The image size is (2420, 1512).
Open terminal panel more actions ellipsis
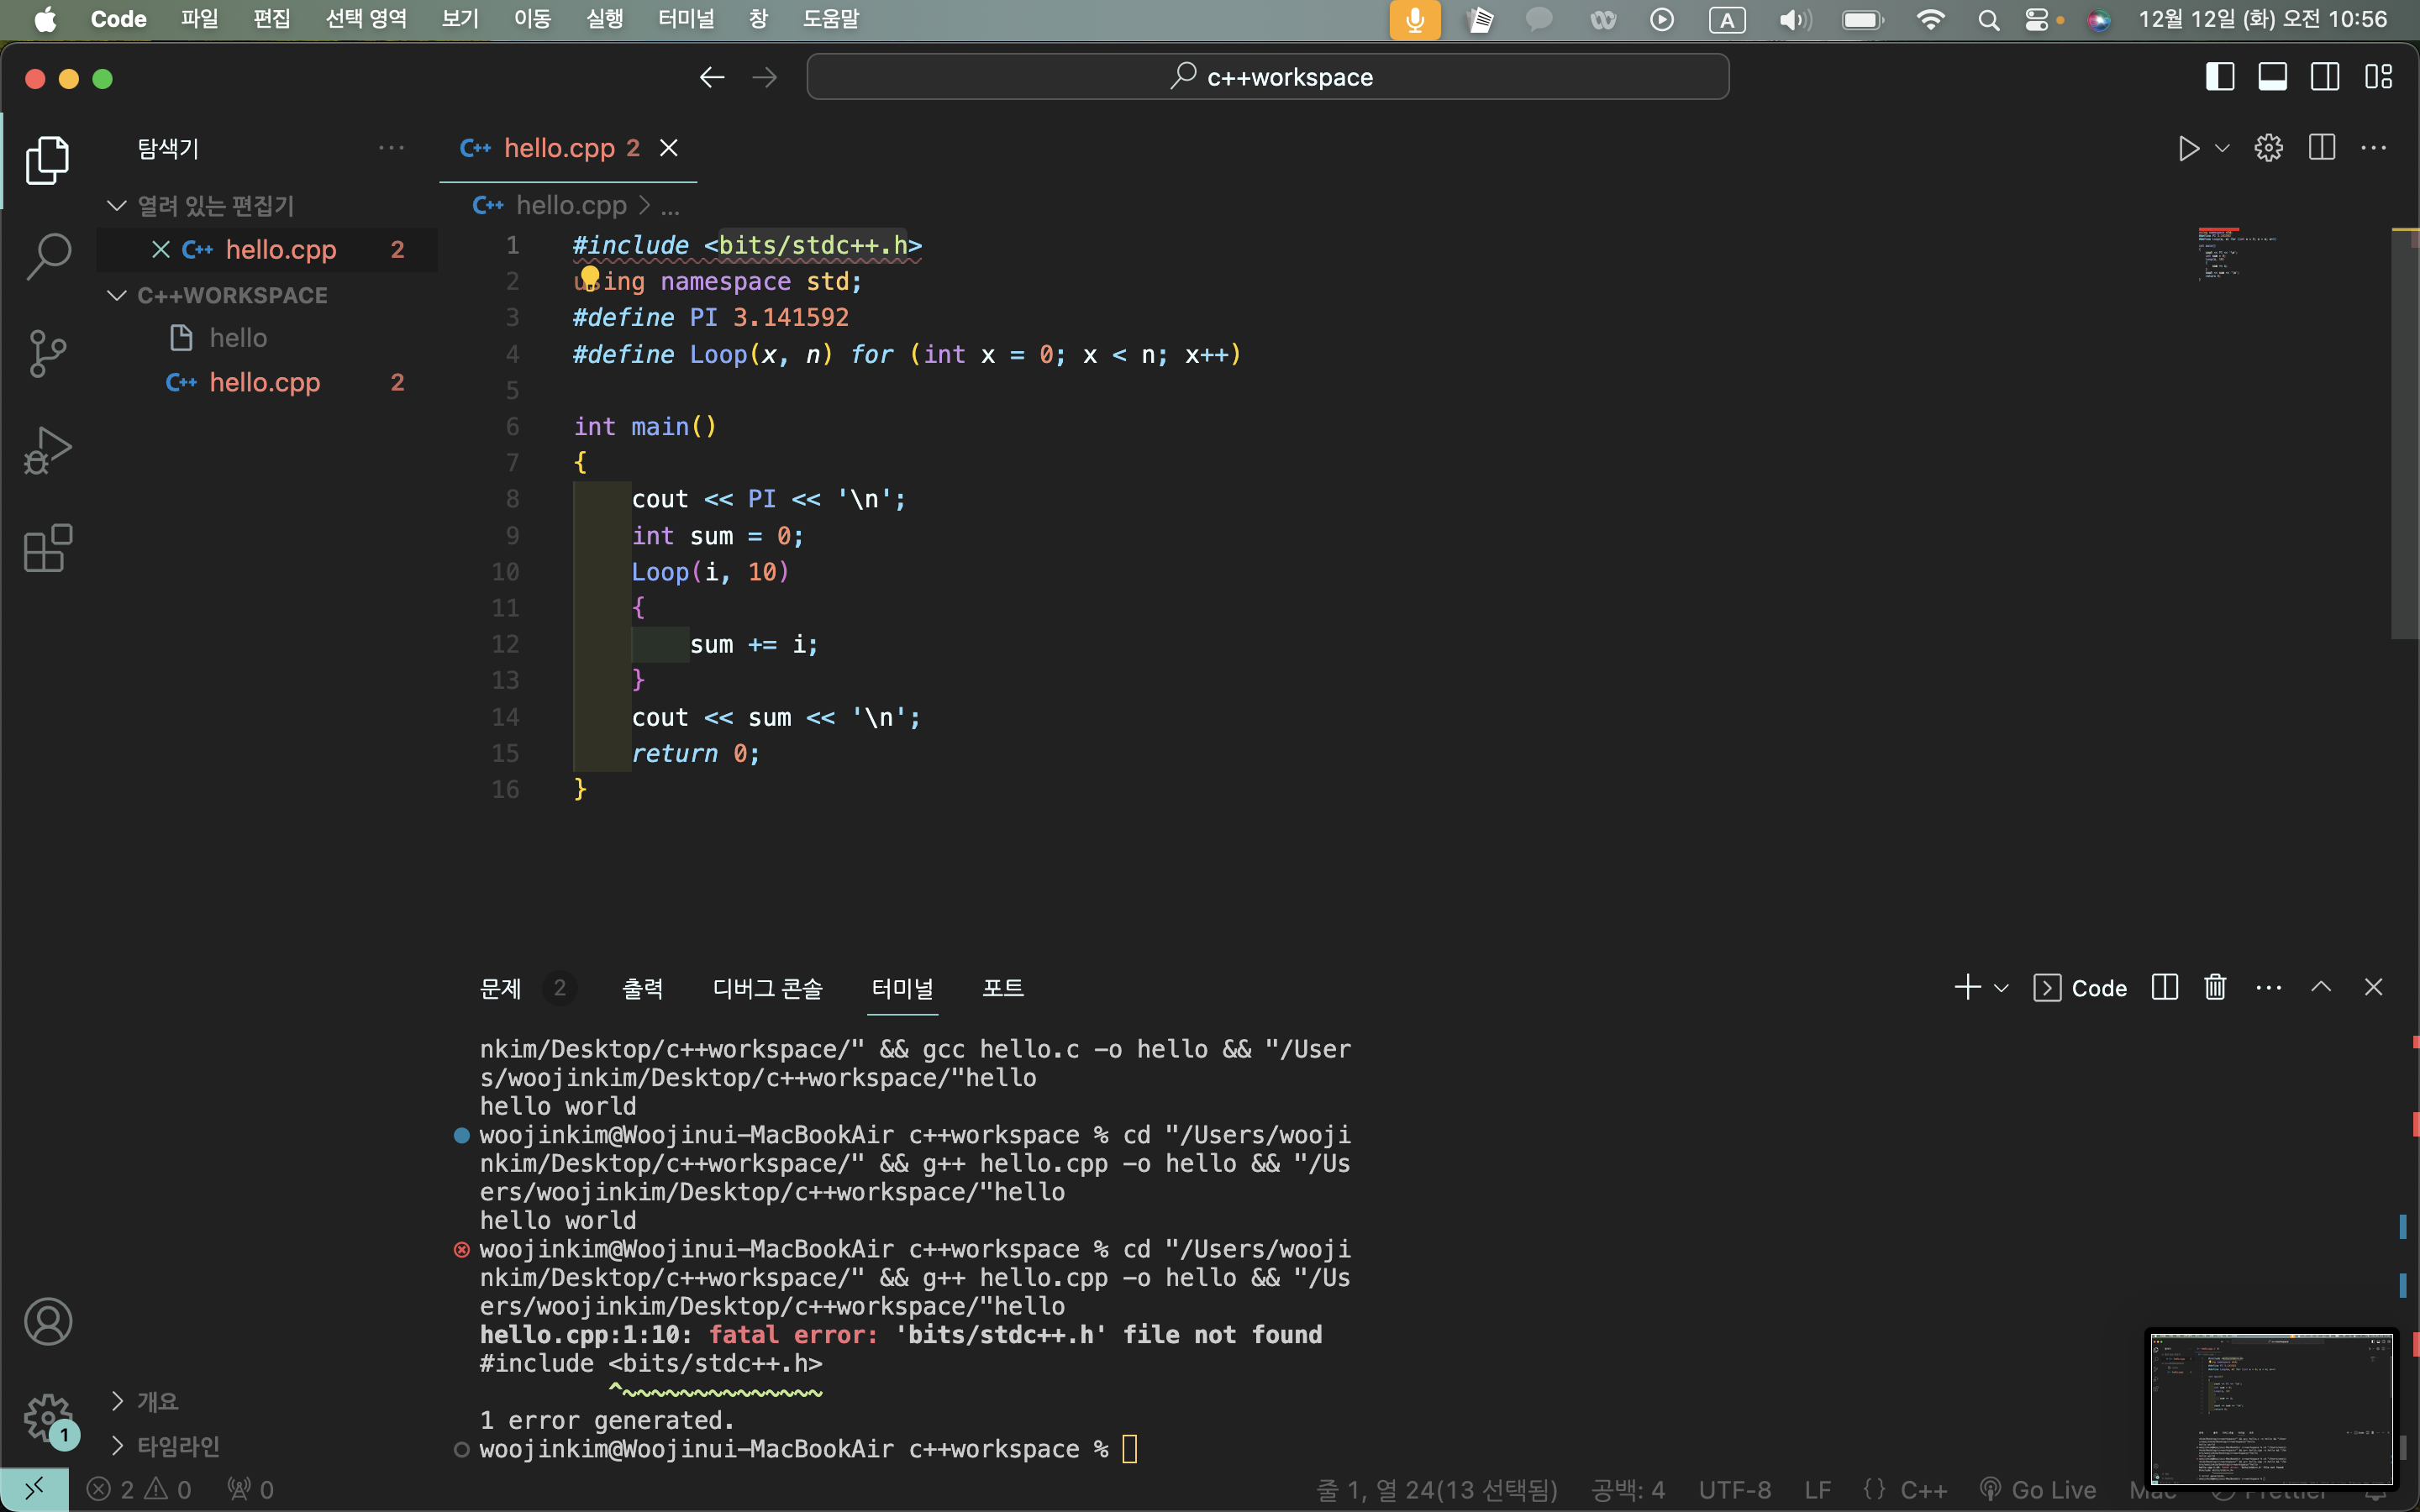[2268, 988]
